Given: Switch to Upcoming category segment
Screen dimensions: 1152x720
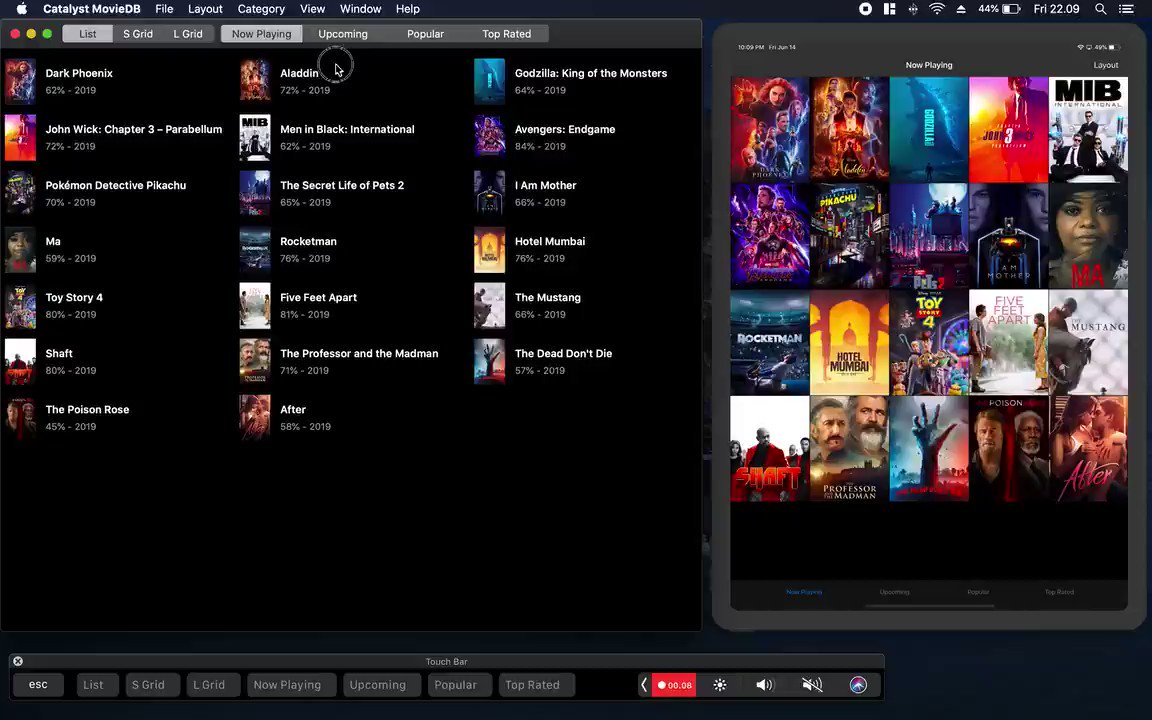Looking at the screenshot, I should [x=343, y=34].
